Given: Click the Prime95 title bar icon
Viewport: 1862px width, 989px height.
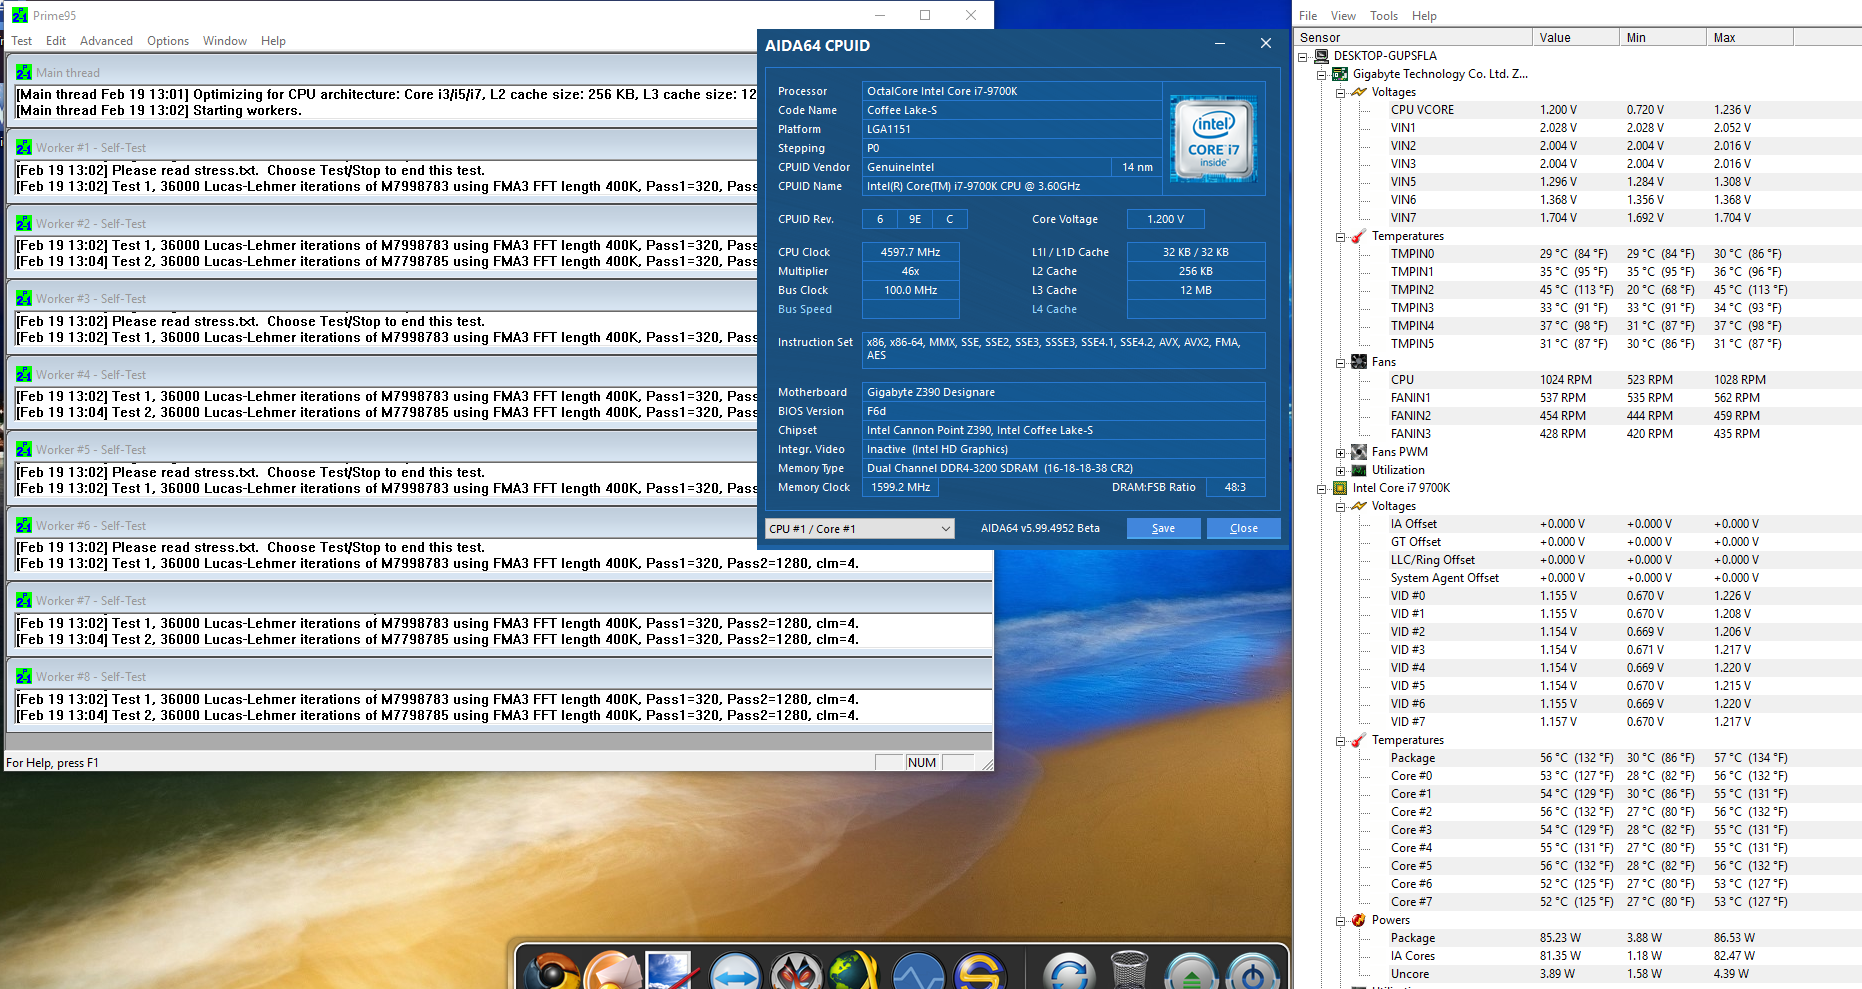Looking at the screenshot, I should (x=20, y=15).
